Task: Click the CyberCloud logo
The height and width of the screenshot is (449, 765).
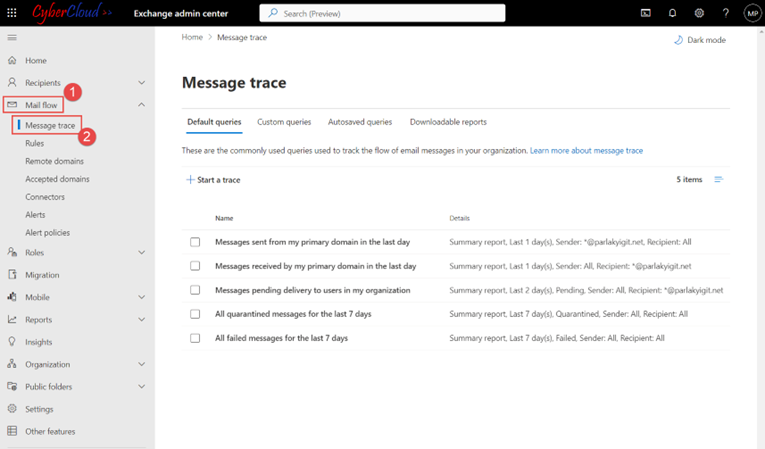Action: pos(72,13)
